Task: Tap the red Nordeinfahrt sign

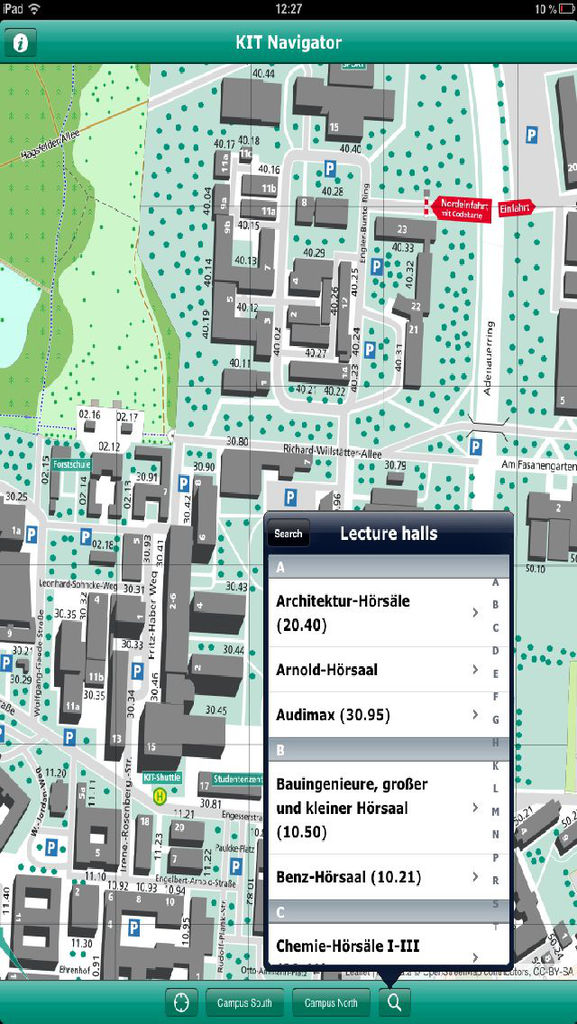Action: coord(461,208)
